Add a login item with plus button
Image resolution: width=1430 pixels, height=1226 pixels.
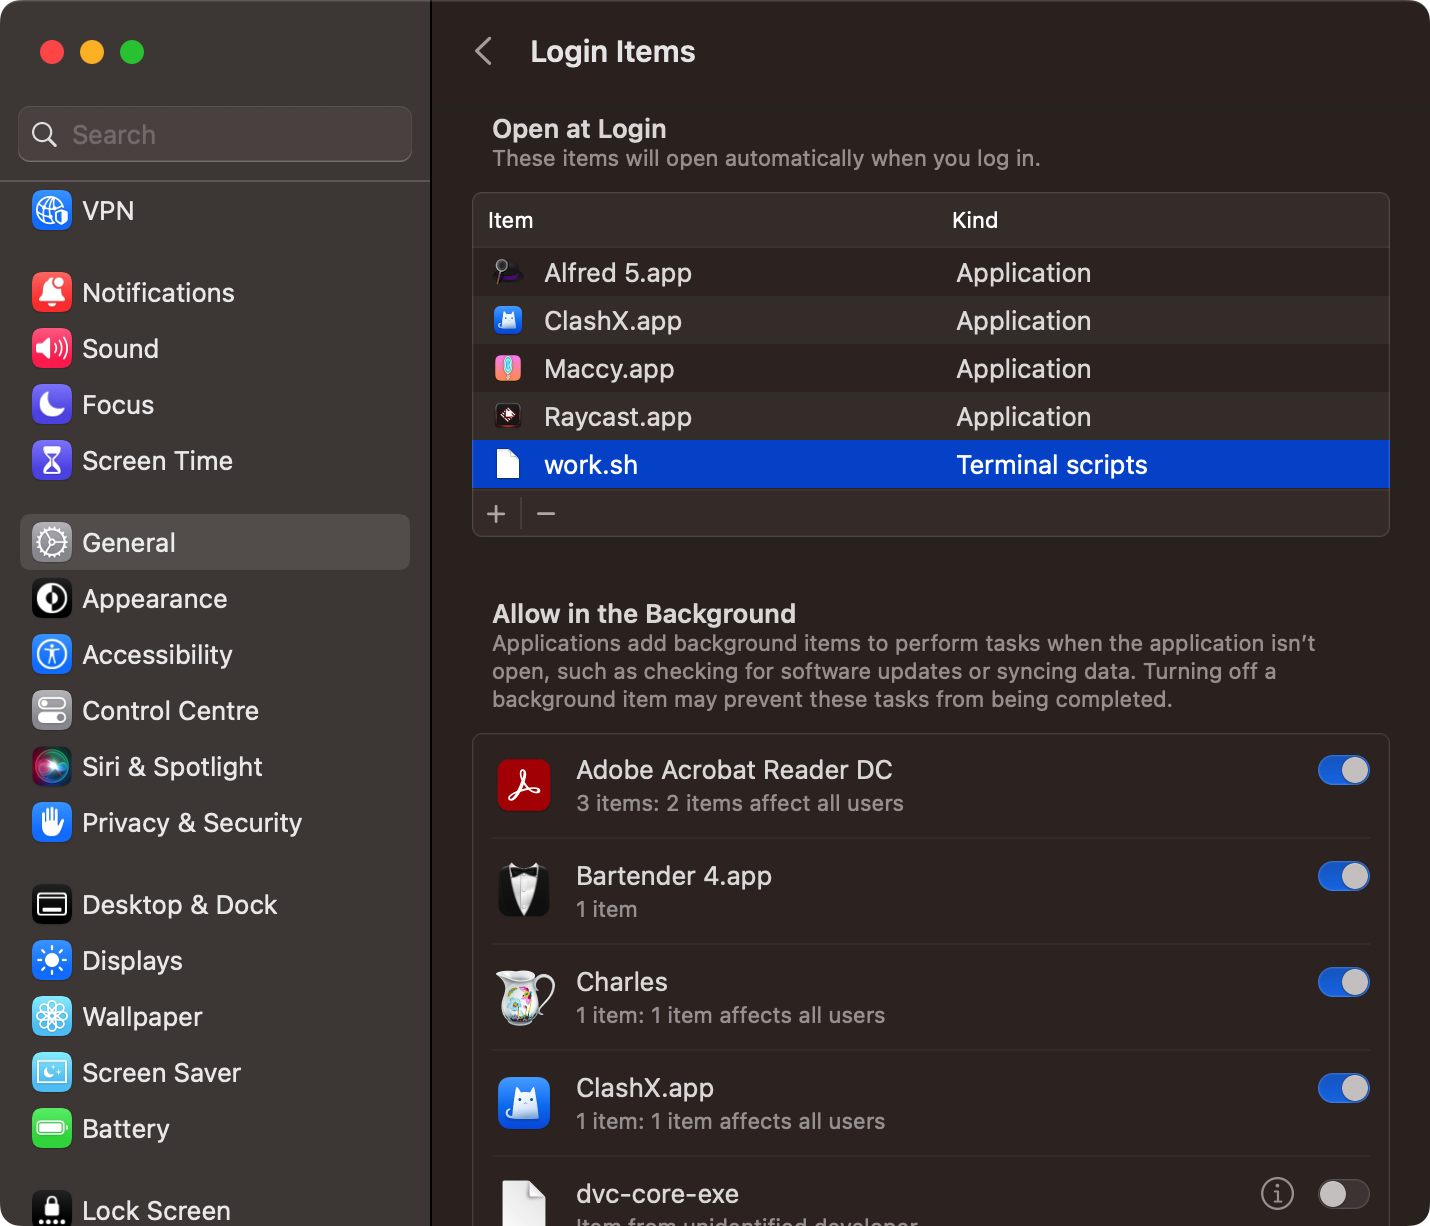(496, 514)
